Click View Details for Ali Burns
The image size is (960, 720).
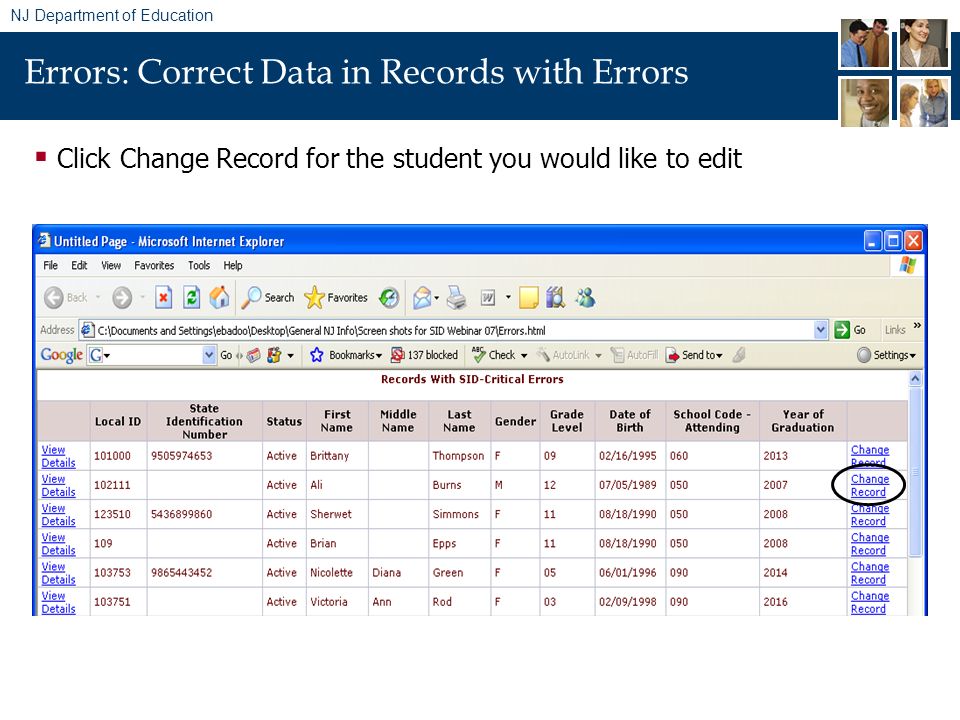(x=58, y=486)
